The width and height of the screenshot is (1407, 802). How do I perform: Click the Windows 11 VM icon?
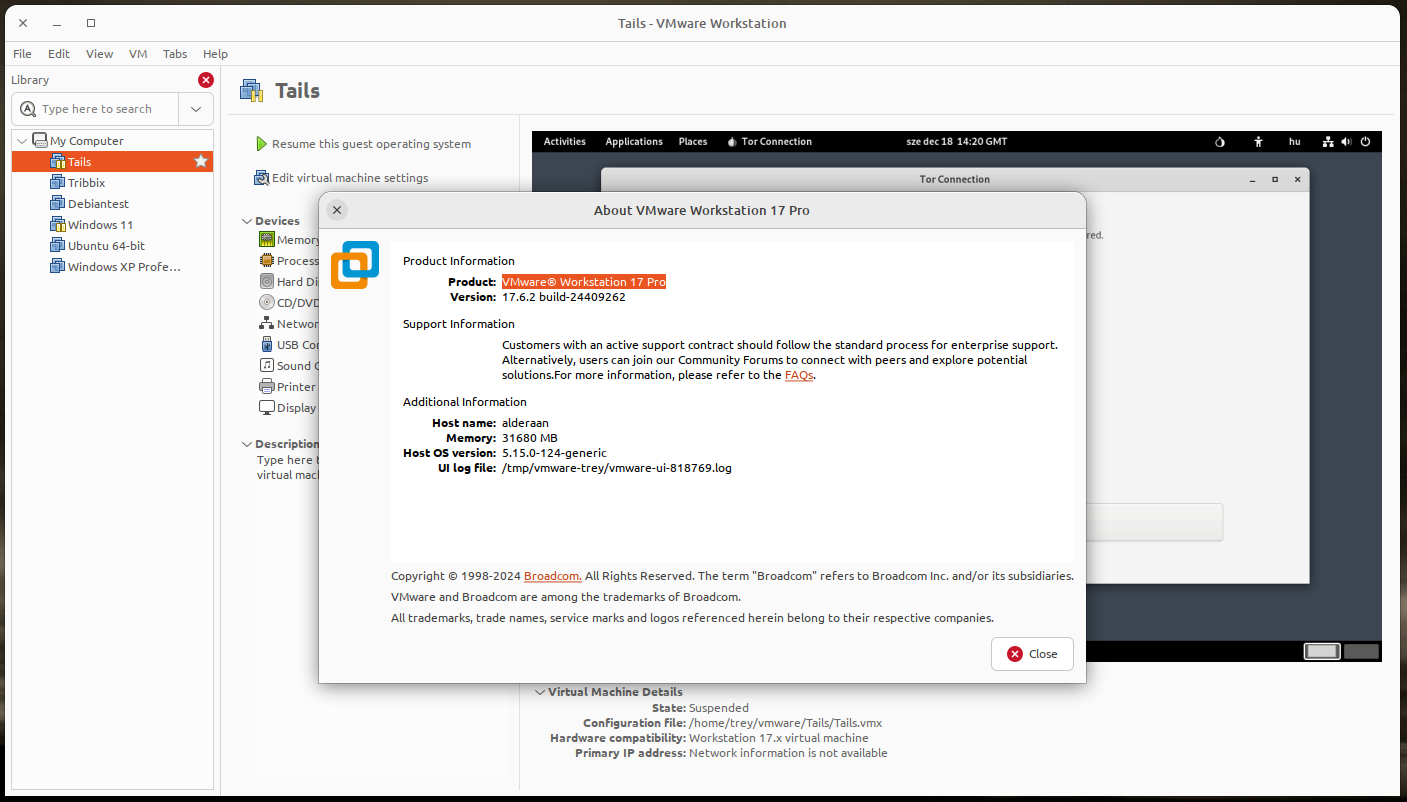[58, 224]
